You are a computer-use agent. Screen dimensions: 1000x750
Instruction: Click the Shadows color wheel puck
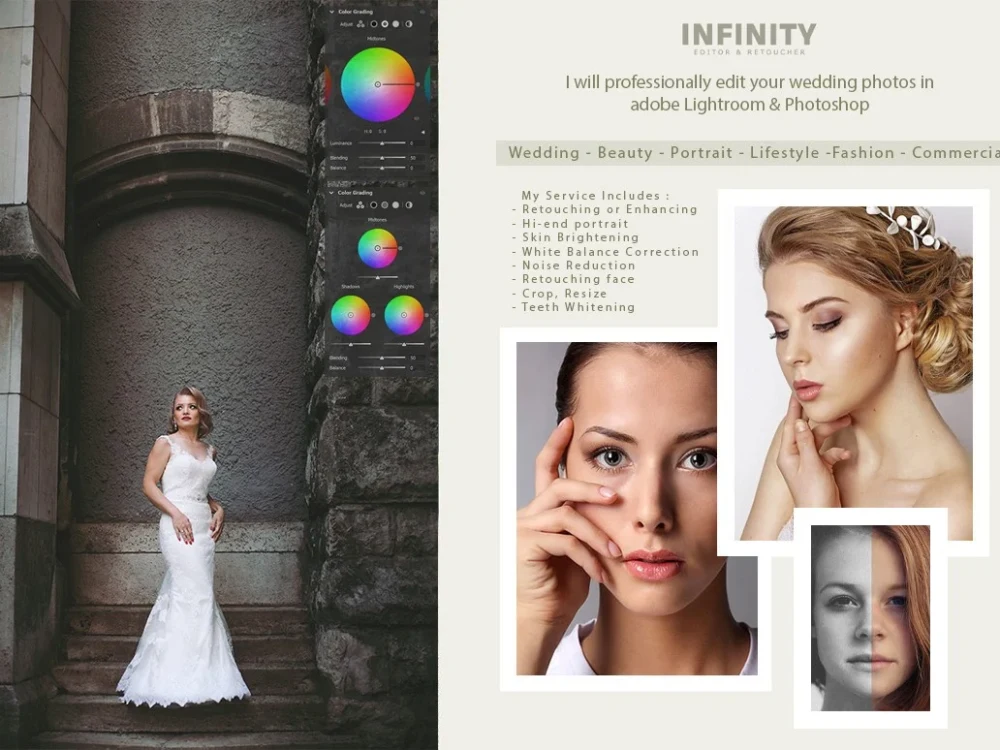click(351, 314)
